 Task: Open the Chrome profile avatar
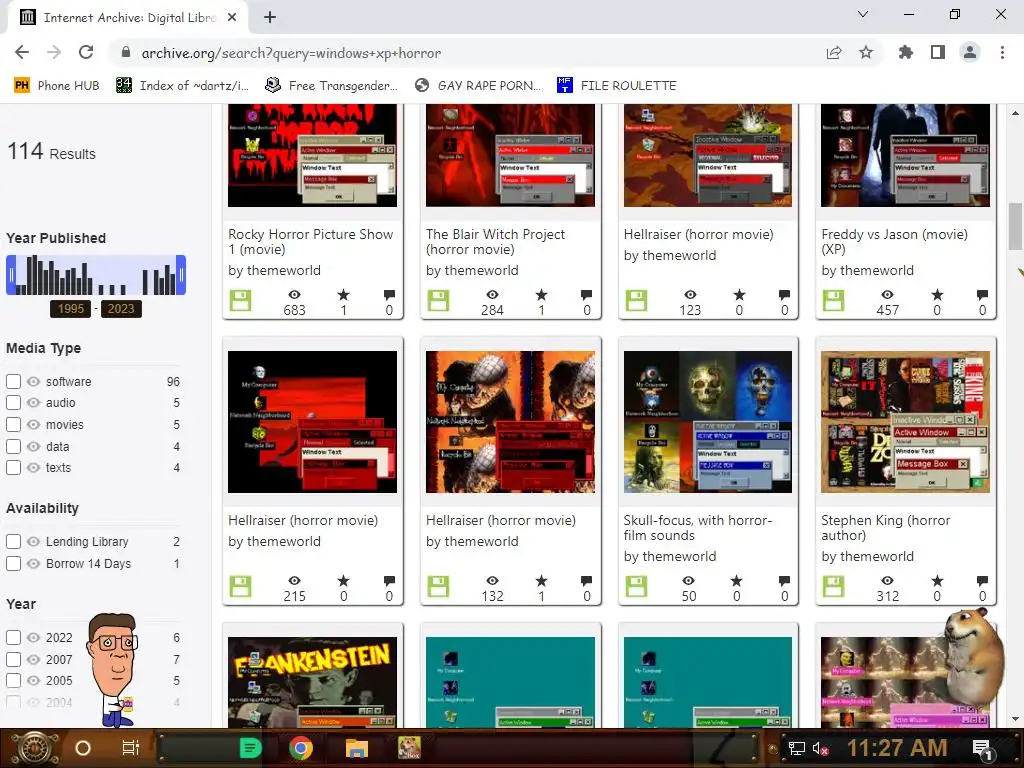pyautogui.click(x=970, y=52)
